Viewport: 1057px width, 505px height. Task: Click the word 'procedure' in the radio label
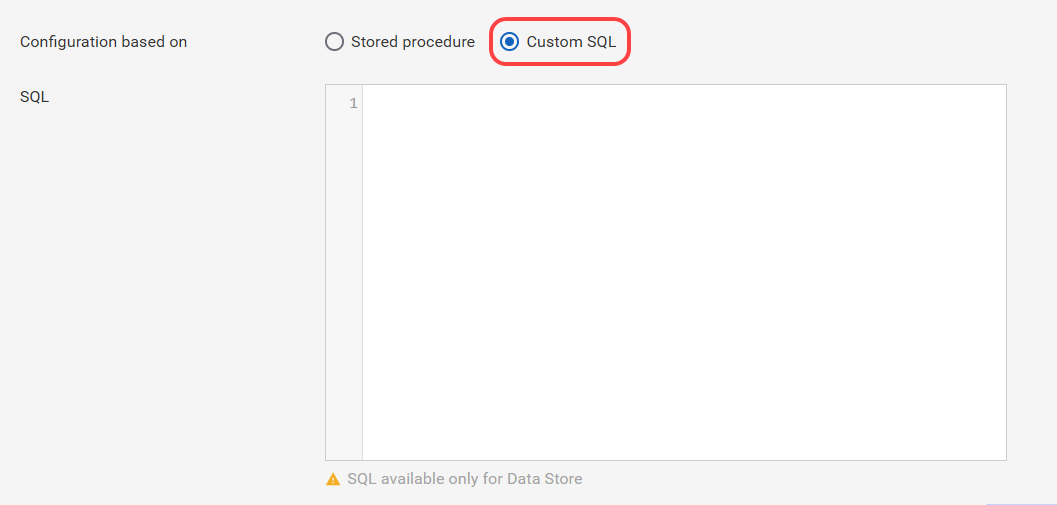click(x=439, y=42)
